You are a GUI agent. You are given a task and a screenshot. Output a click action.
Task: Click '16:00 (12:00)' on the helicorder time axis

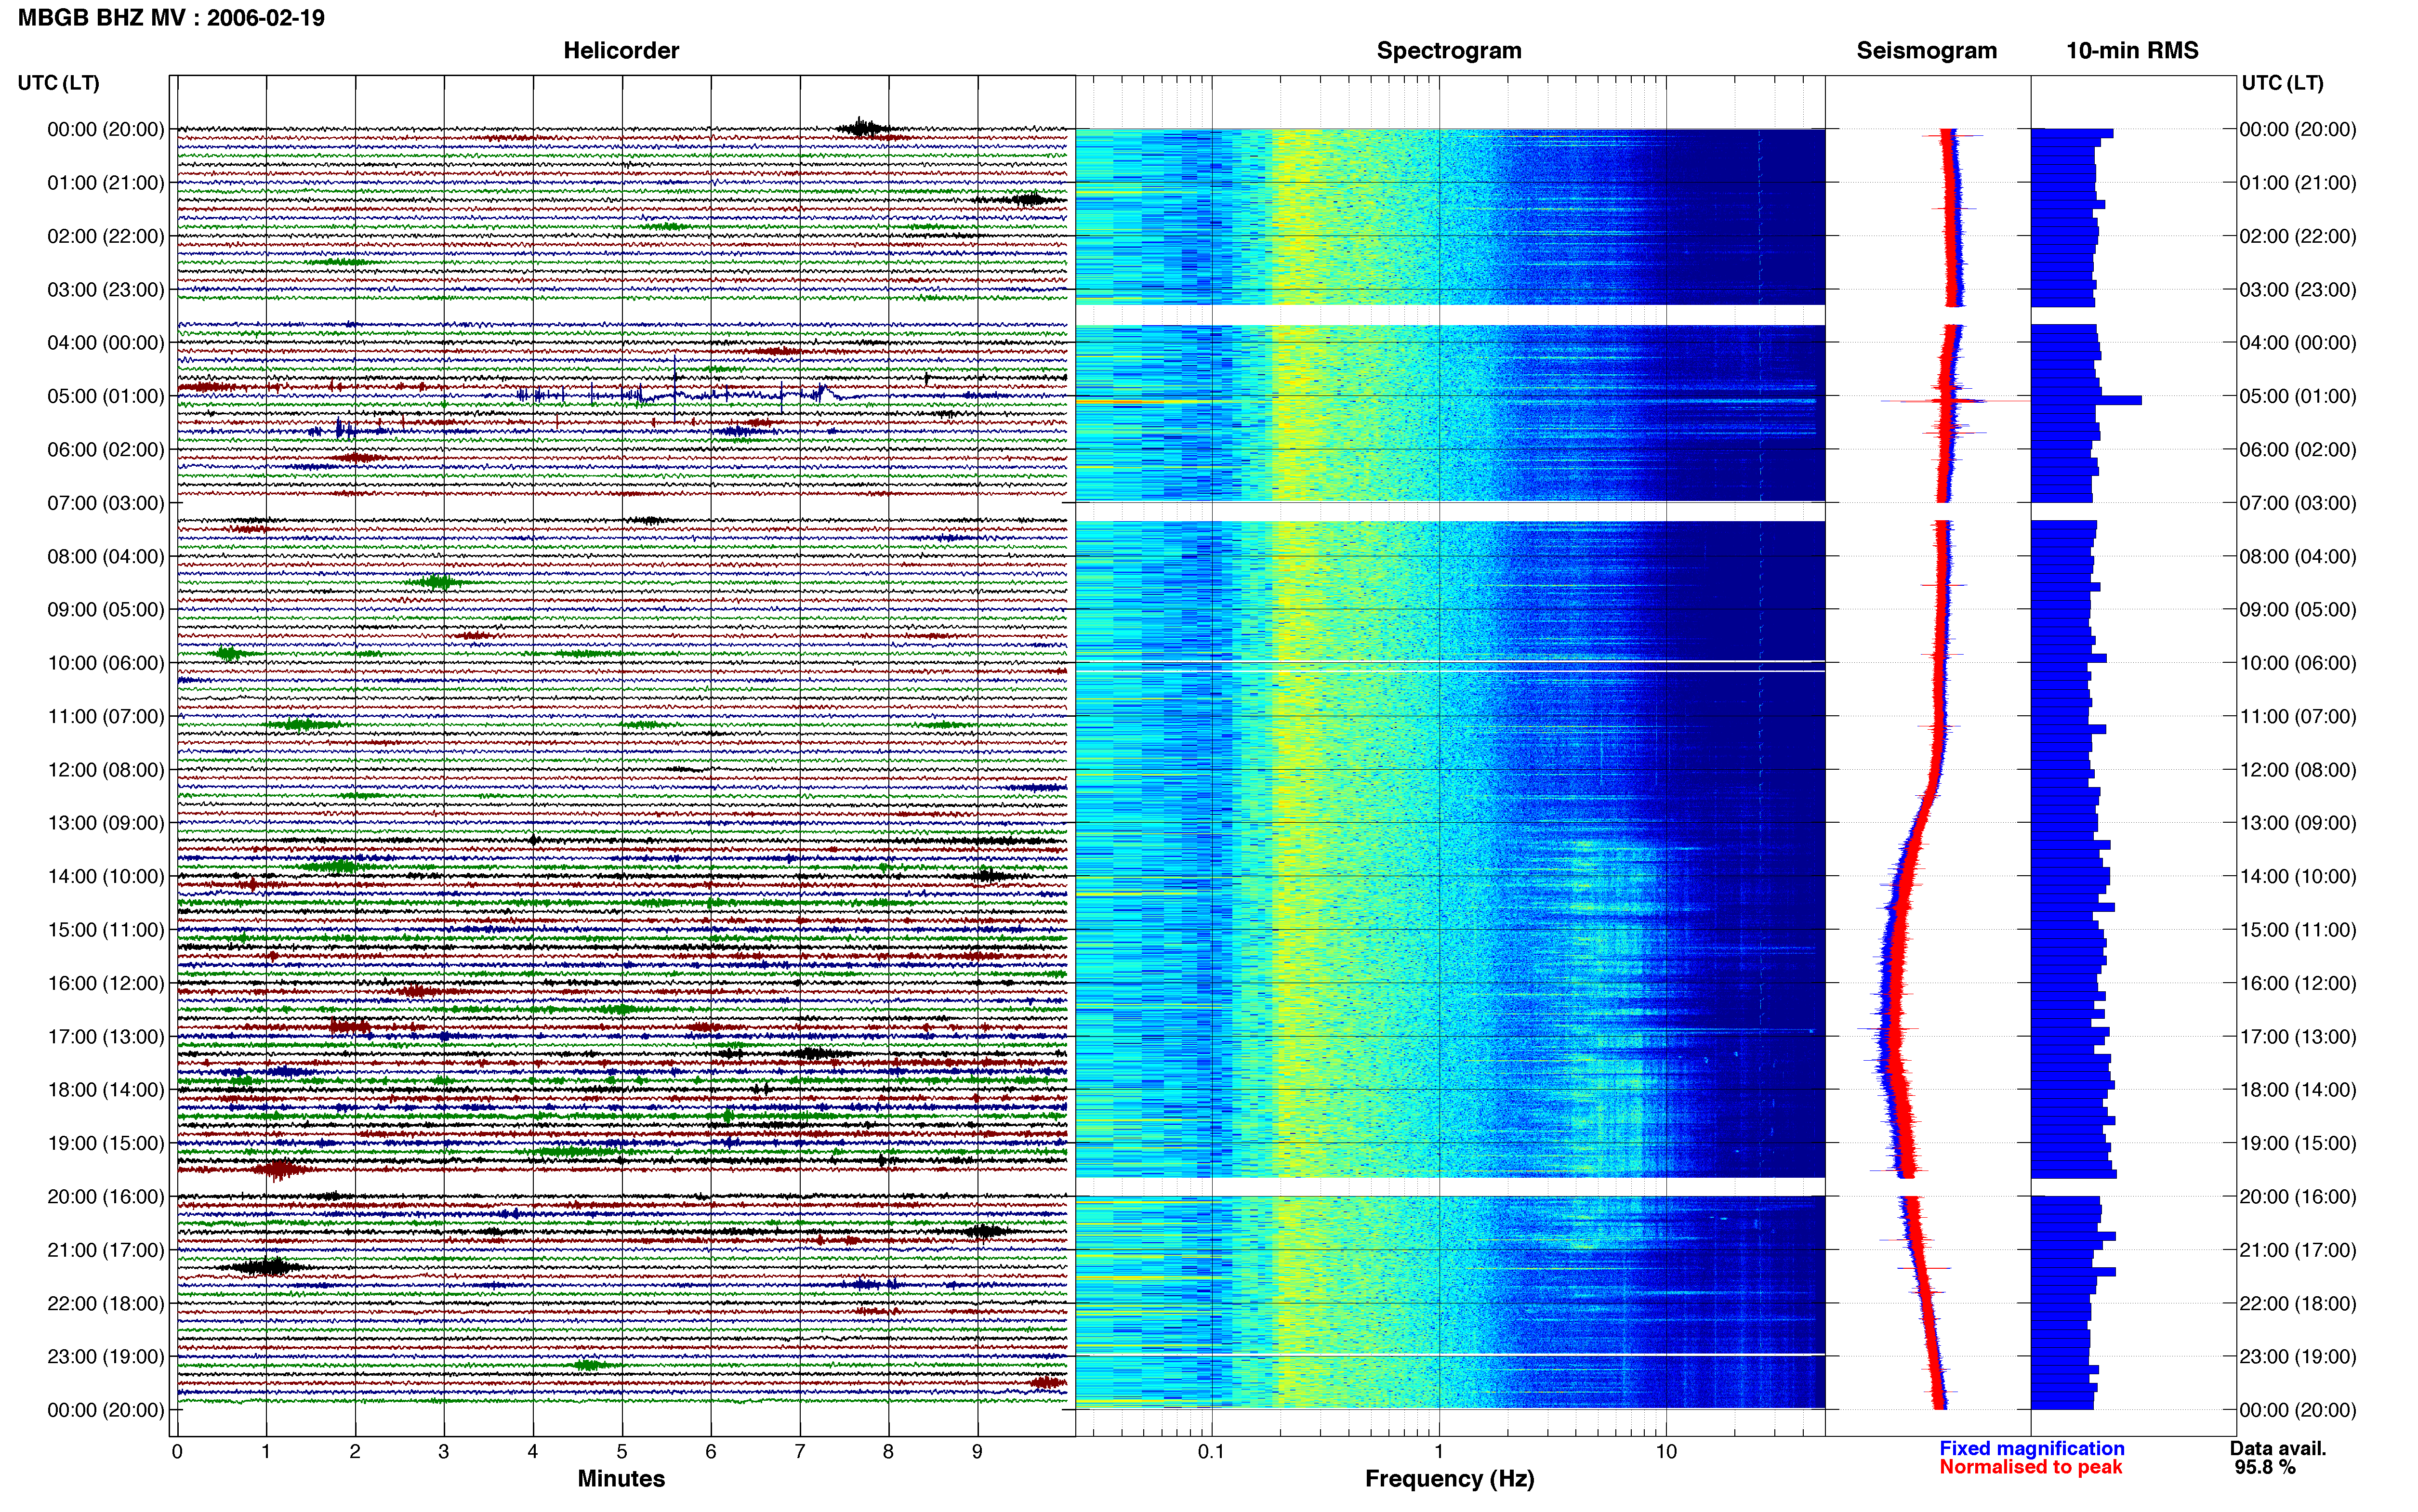pos(106,983)
